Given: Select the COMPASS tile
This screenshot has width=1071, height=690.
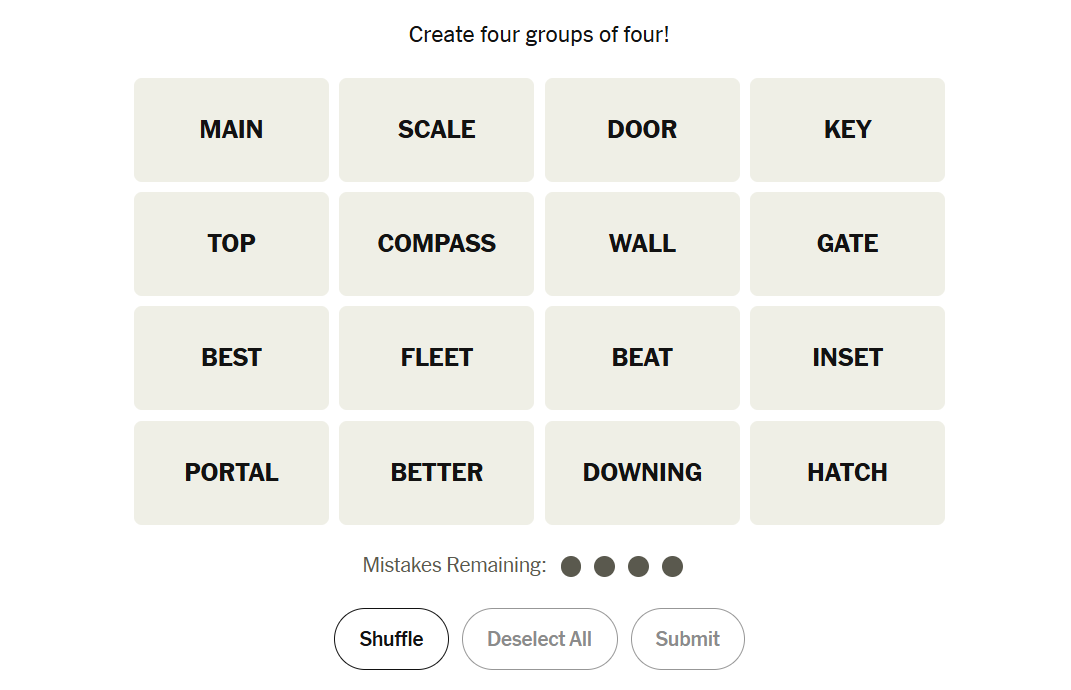Looking at the screenshot, I should 436,244.
